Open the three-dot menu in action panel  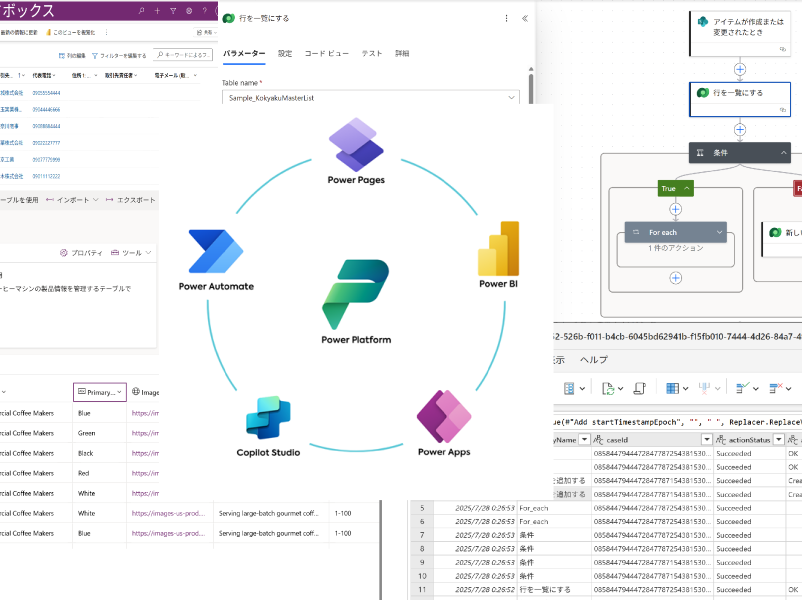pos(506,18)
